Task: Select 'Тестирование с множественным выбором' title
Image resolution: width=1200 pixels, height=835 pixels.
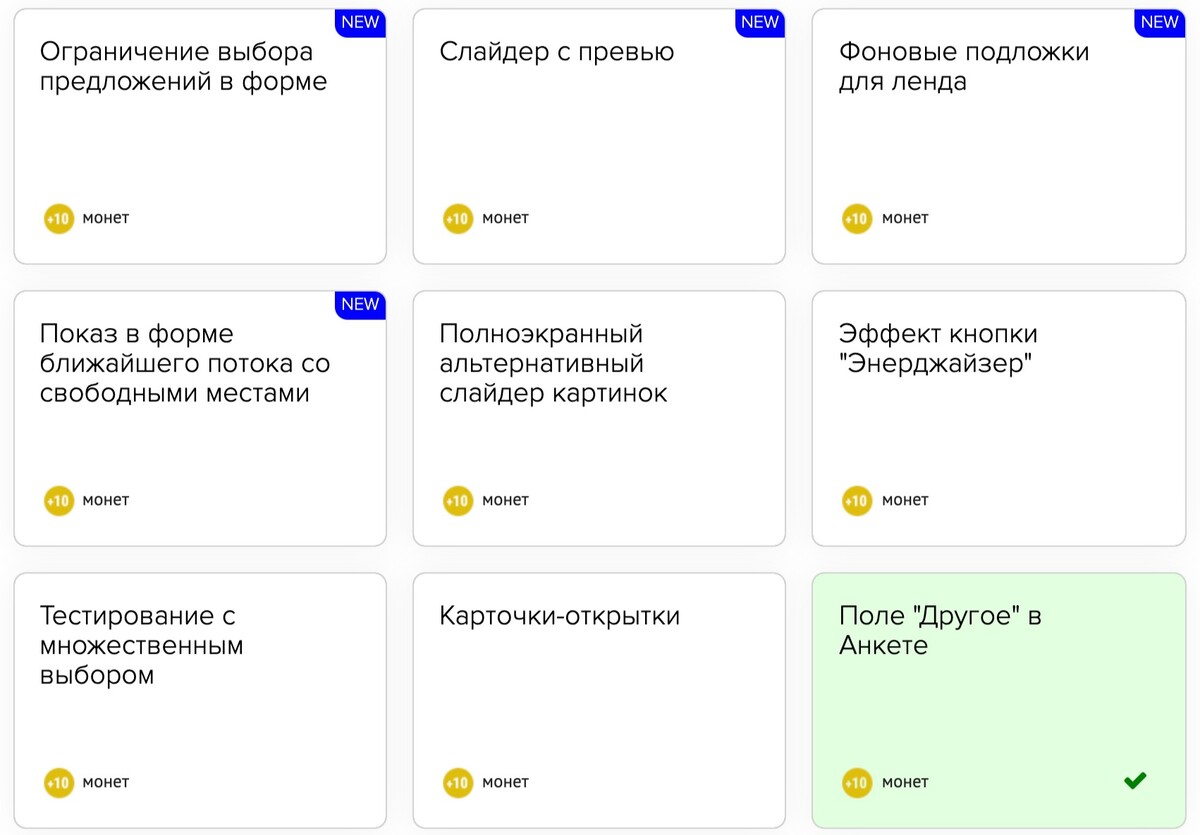Action: coord(142,645)
